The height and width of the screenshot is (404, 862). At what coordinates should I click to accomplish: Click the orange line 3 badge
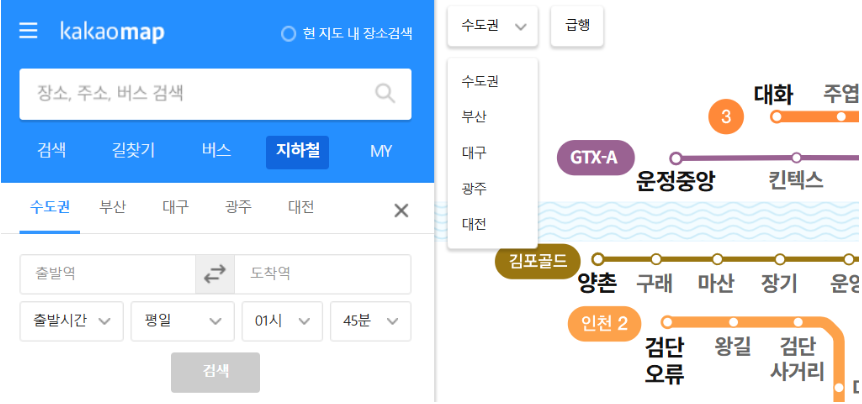click(x=726, y=117)
